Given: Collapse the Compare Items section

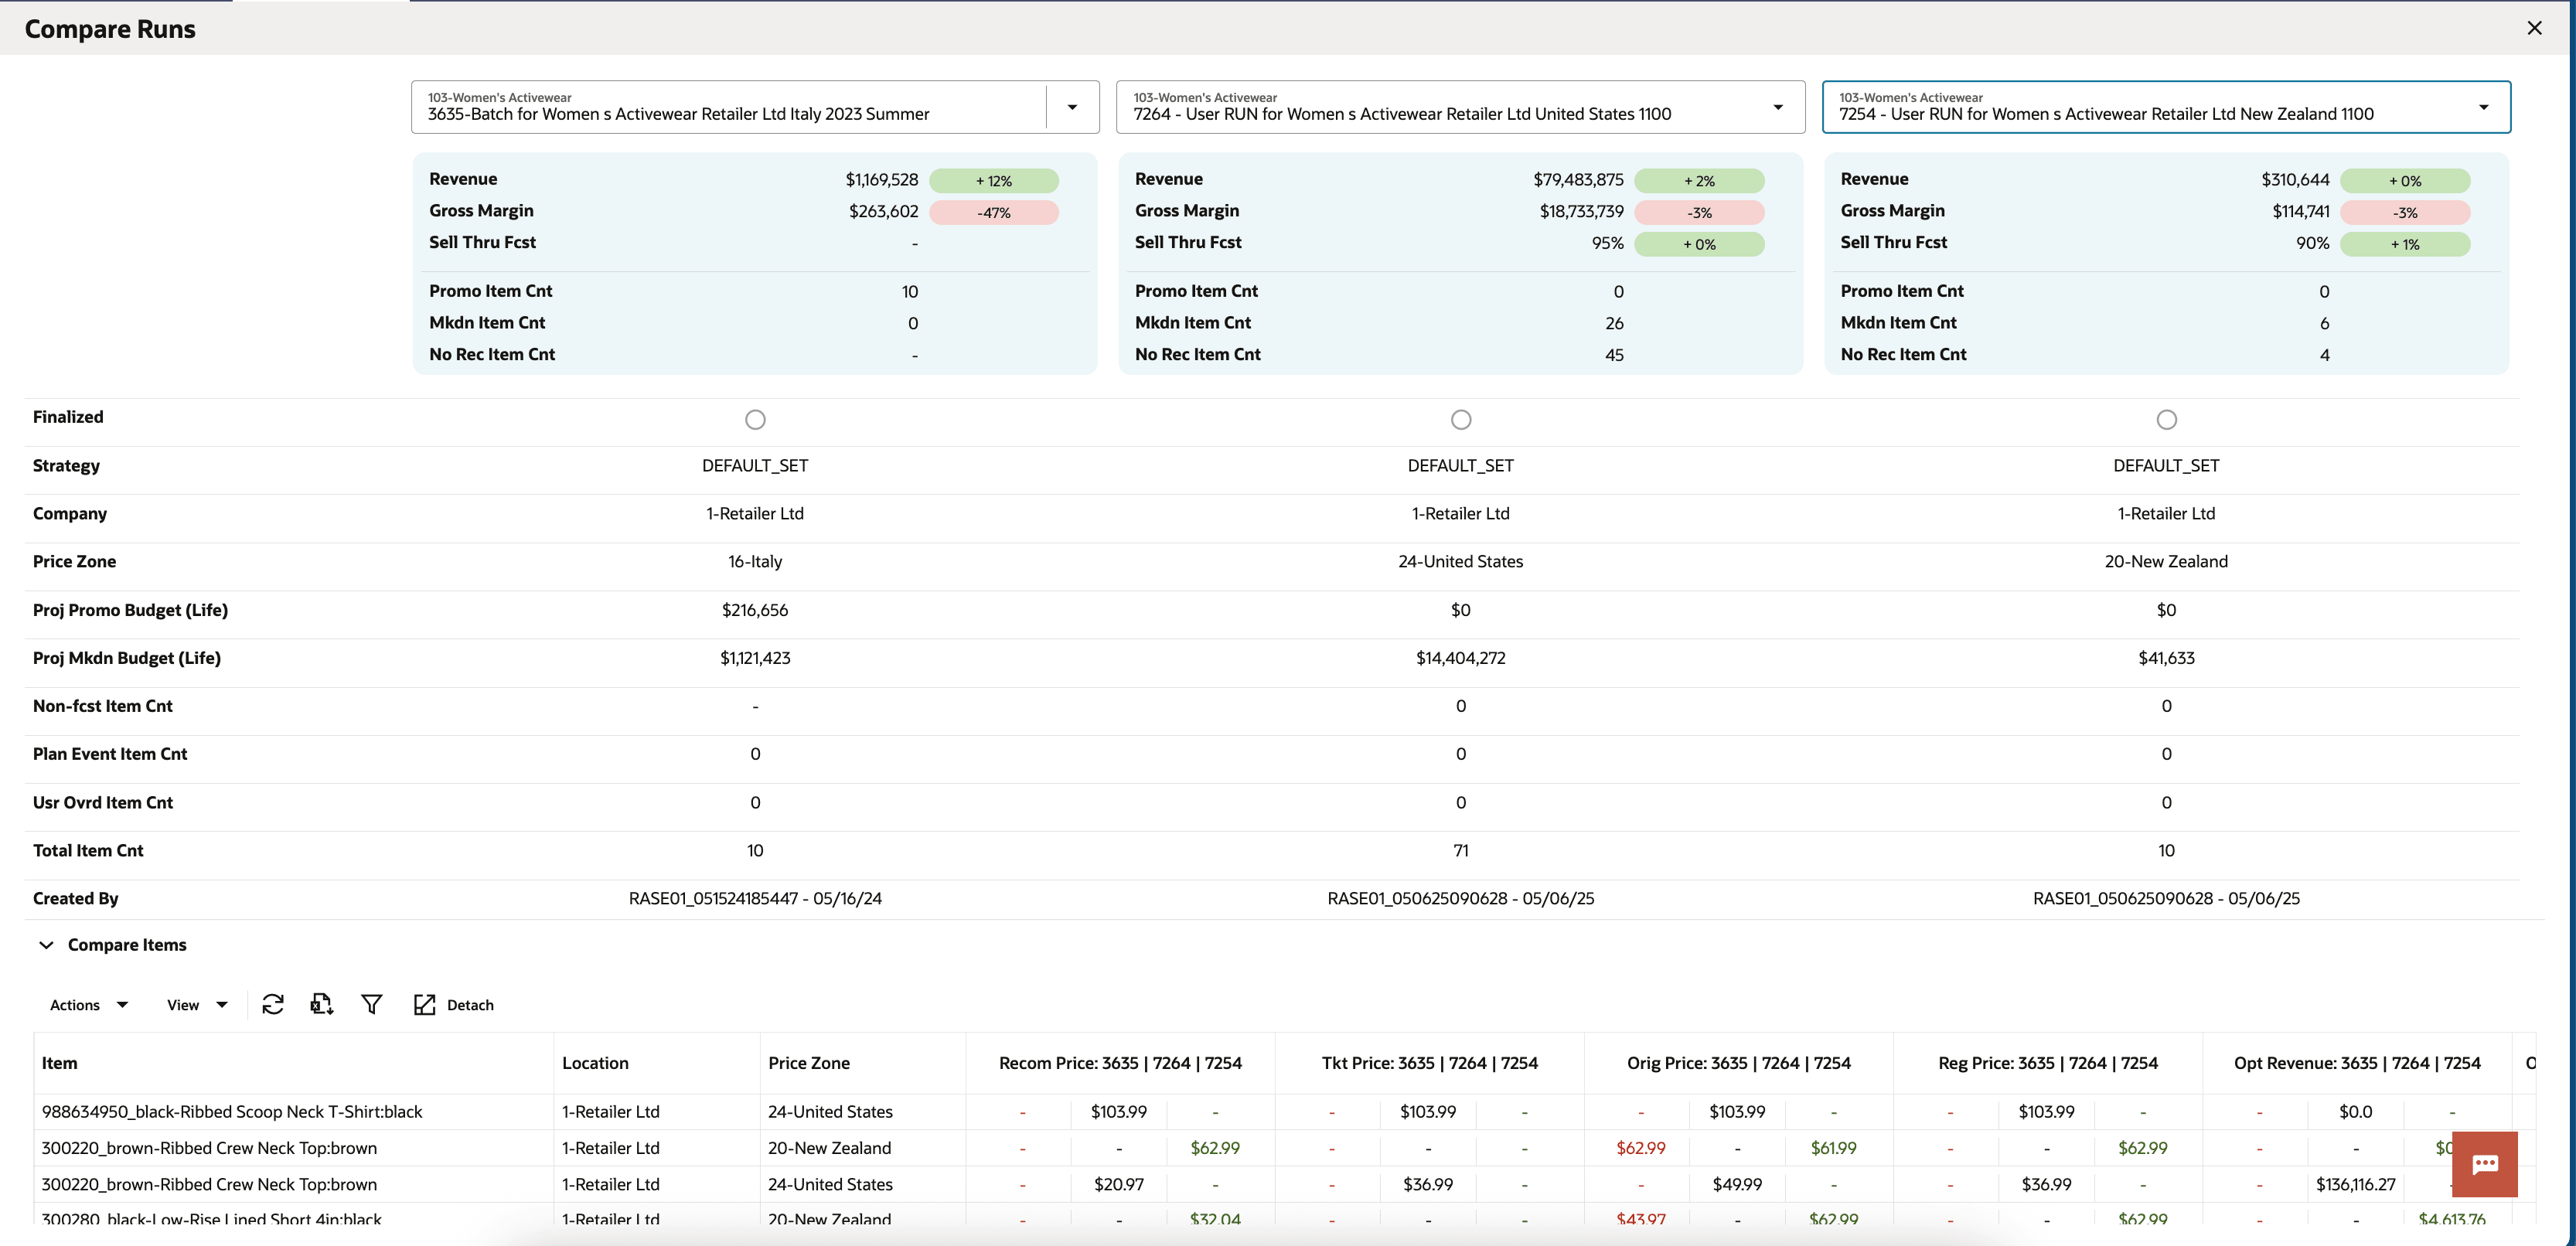Looking at the screenshot, I should point(46,944).
